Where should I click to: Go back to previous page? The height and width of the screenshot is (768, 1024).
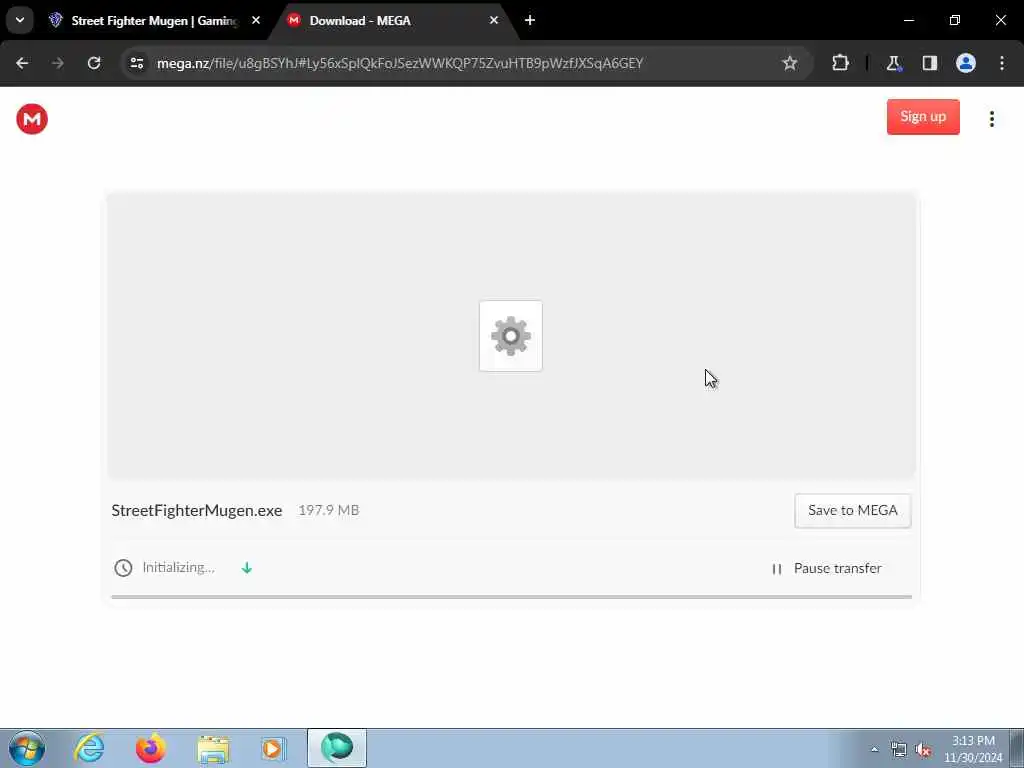22,63
